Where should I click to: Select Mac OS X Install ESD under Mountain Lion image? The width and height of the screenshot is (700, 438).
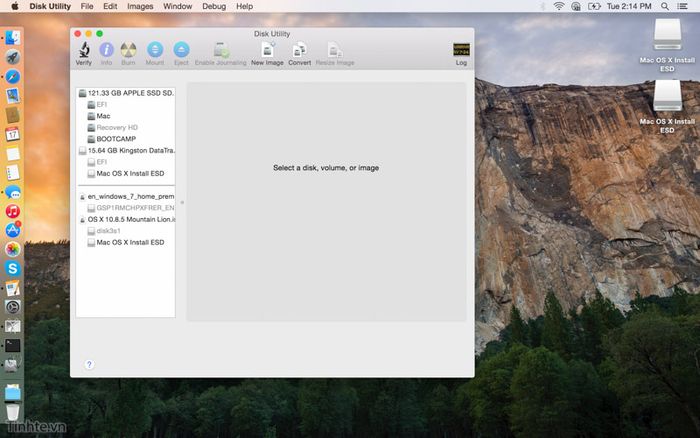[x=126, y=242]
